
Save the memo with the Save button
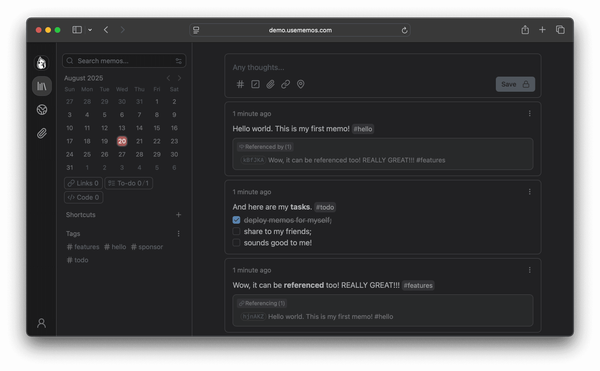(x=515, y=84)
